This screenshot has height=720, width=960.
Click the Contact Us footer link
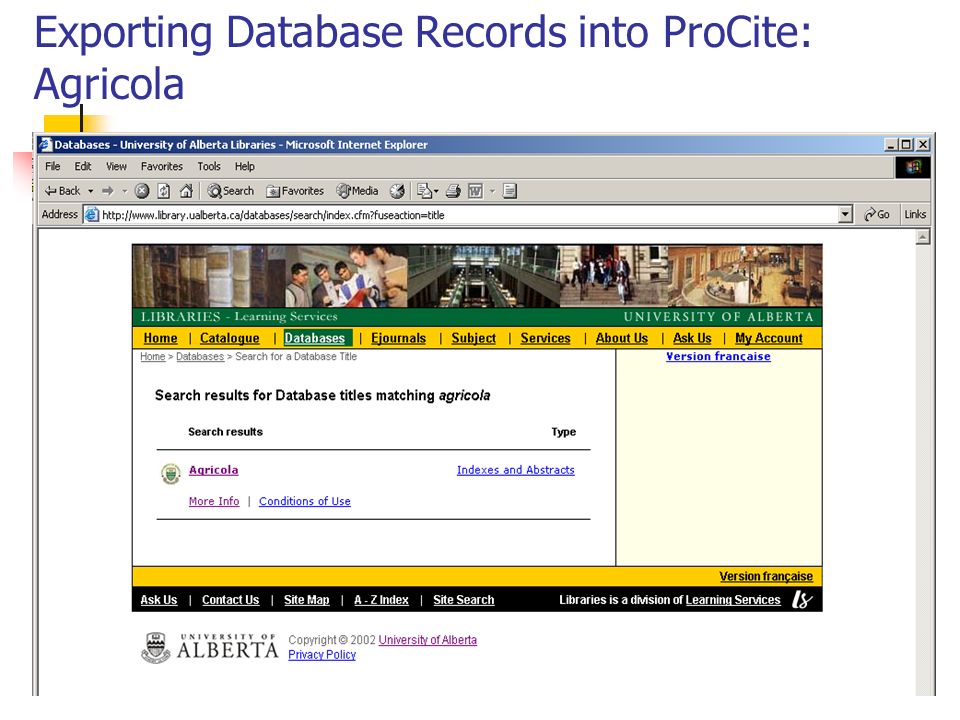pos(231,600)
